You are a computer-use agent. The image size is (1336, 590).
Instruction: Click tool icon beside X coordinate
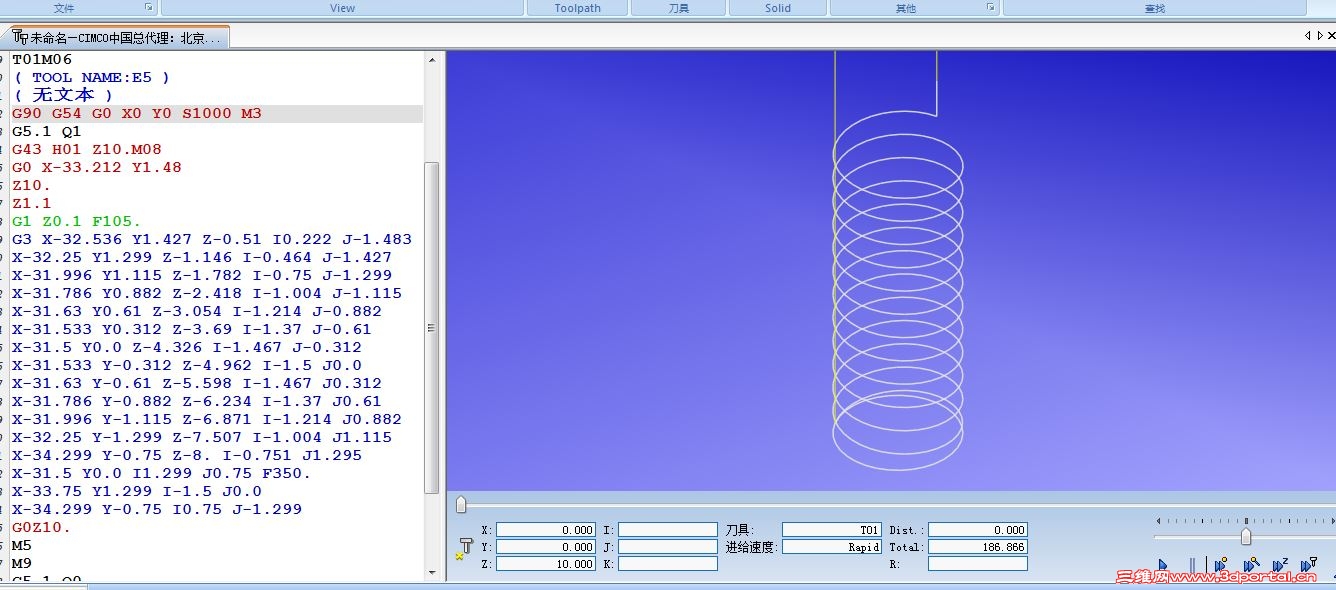point(465,547)
